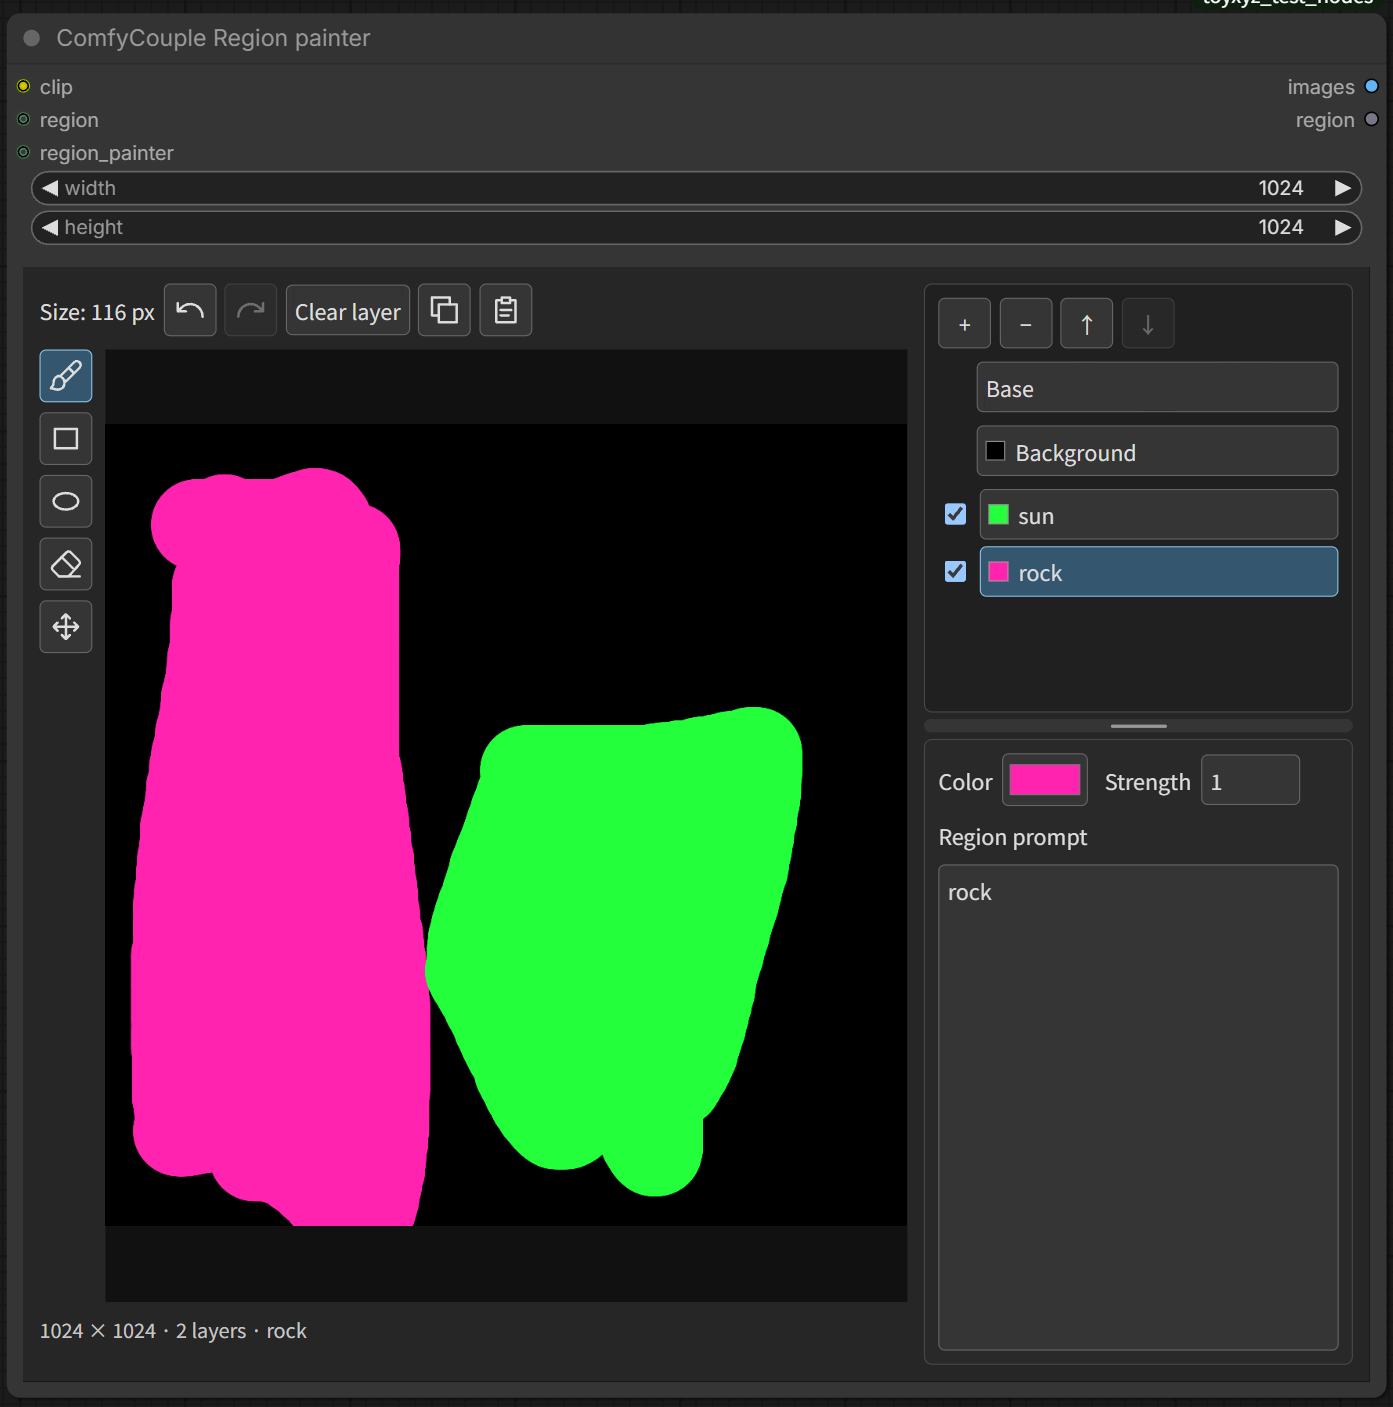Click the Strength value field
1393x1407 pixels.
click(1250, 780)
